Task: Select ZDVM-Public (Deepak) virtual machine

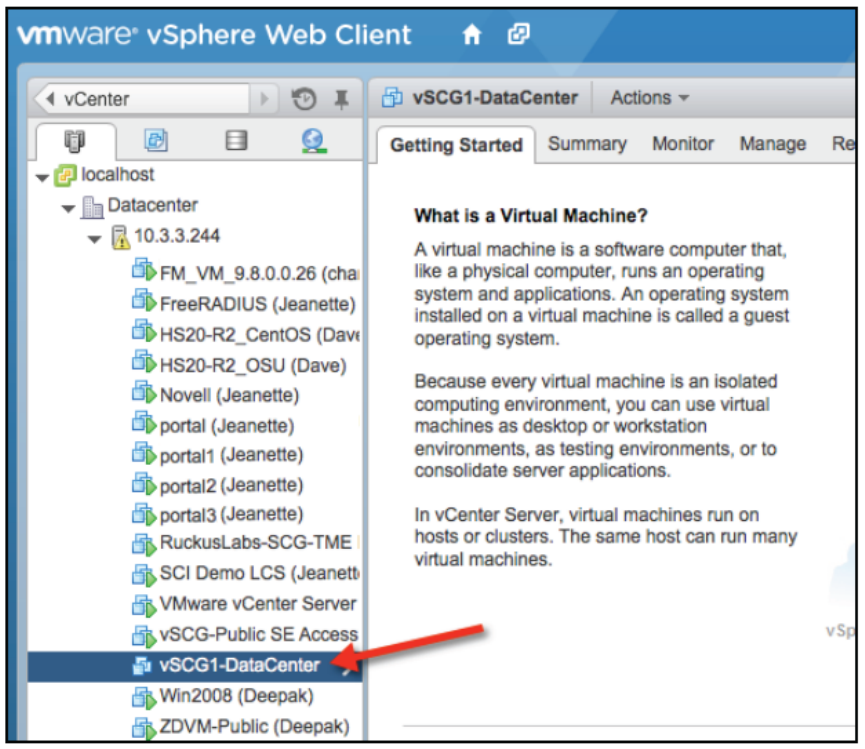Action: tap(255, 727)
